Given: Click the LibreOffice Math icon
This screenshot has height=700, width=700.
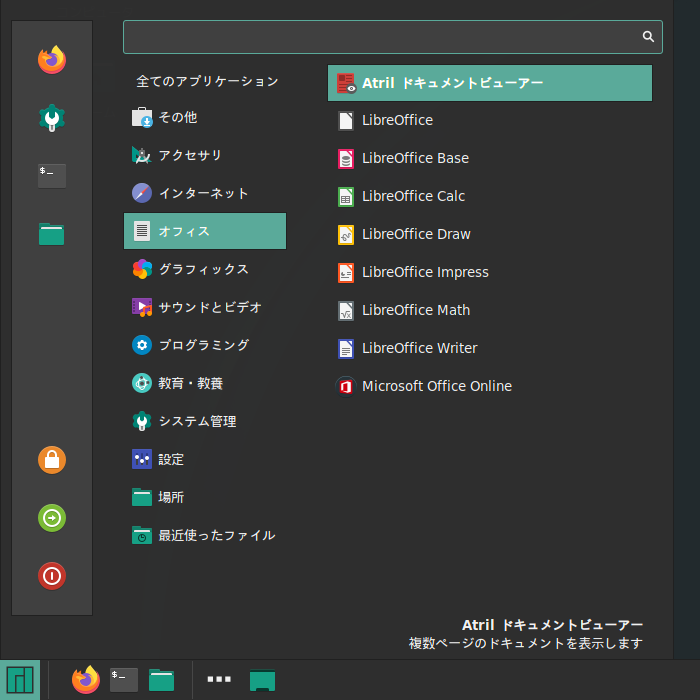Looking at the screenshot, I should click(346, 311).
